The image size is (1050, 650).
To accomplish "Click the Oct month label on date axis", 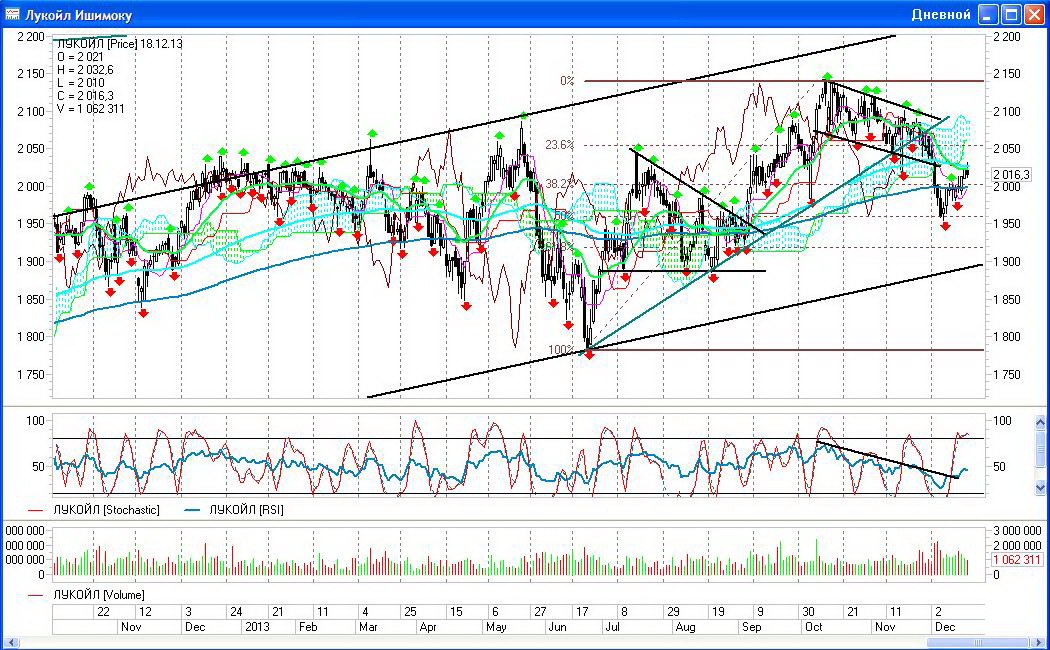I will pyautogui.click(x=814, y=627).
